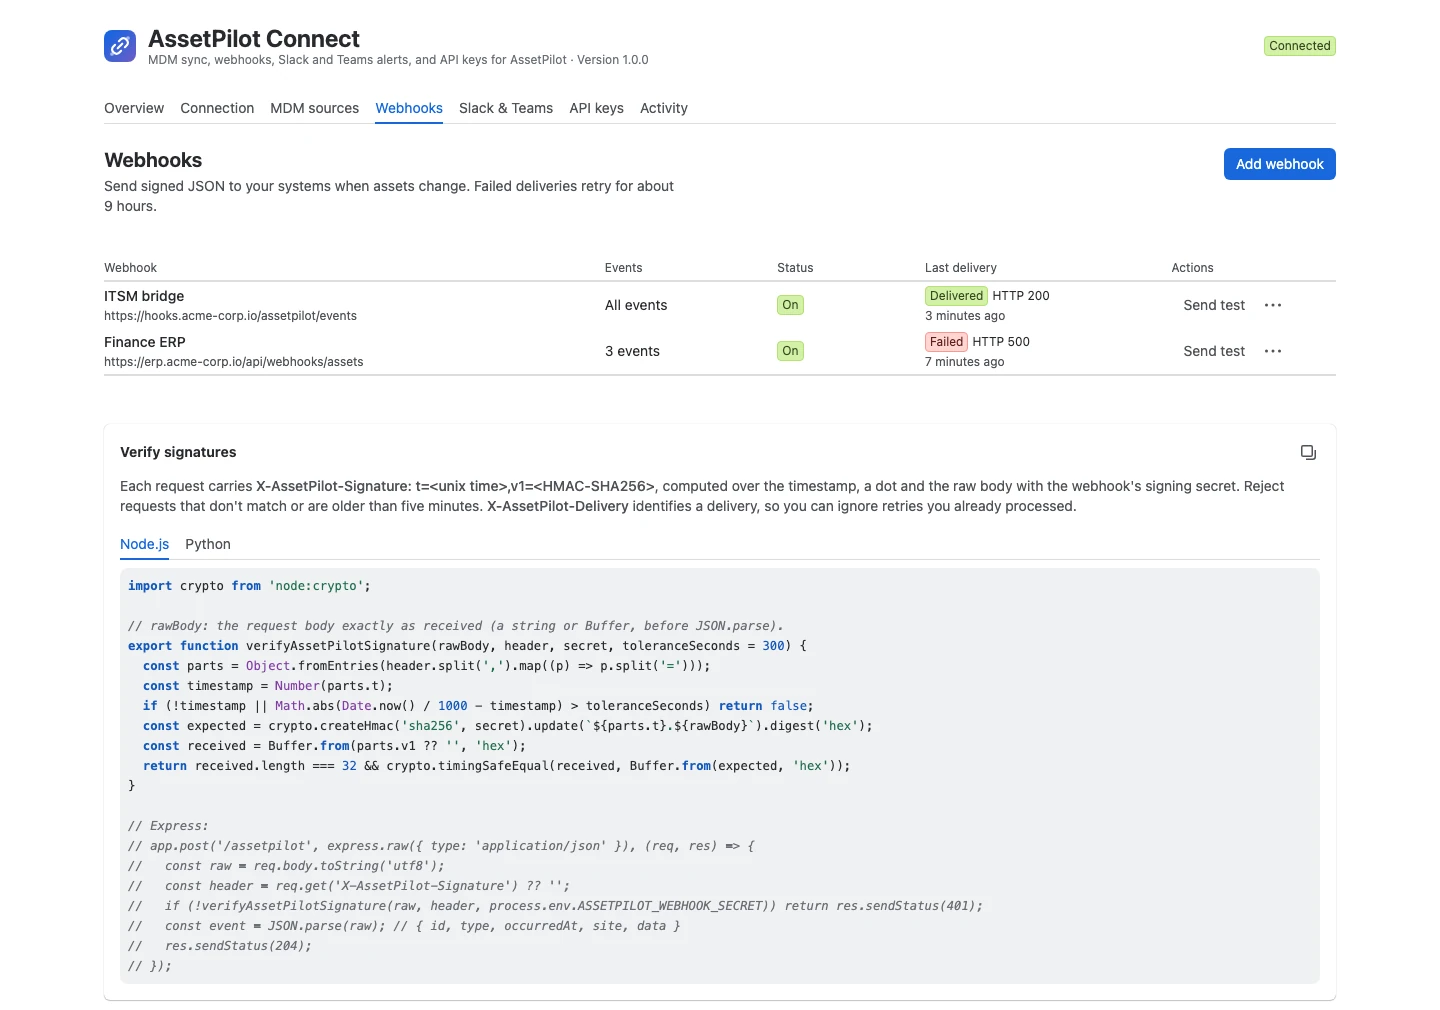Click the All events cell
Viewport: 1440px width, 1010px height.
(636, 305)
